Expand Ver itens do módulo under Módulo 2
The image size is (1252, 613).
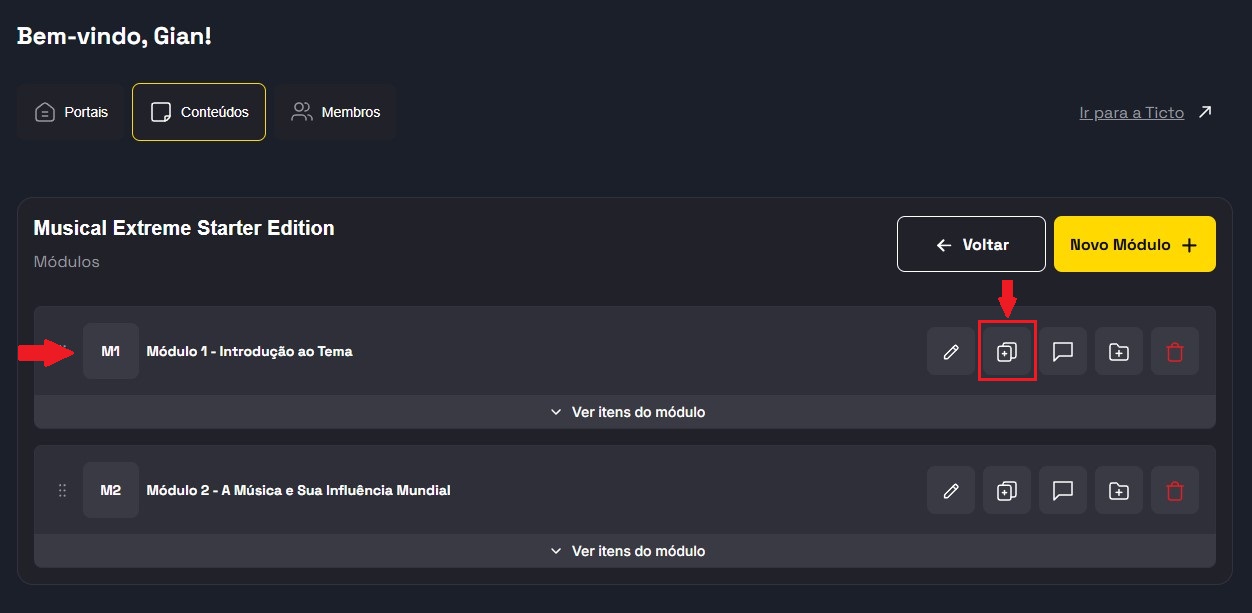tap(626, 551)
